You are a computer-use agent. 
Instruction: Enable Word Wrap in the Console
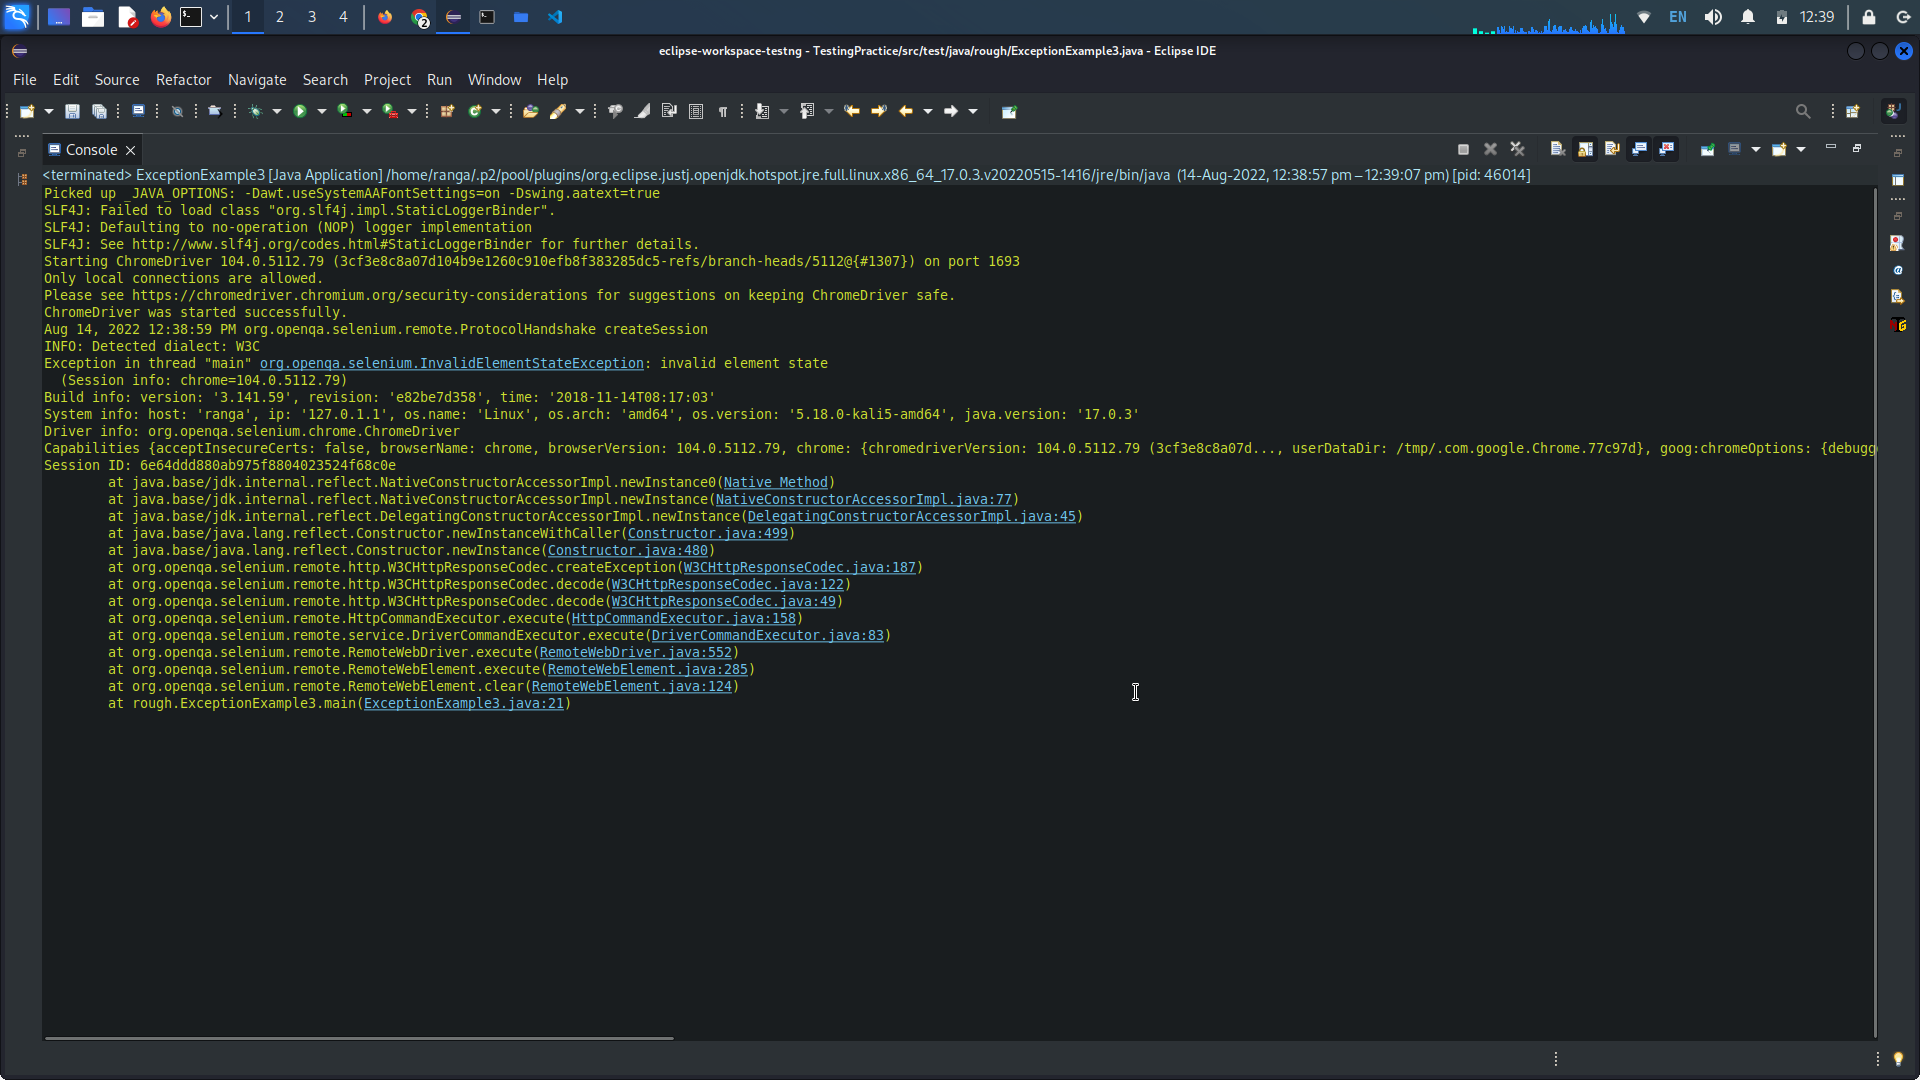click(1610, 148)
